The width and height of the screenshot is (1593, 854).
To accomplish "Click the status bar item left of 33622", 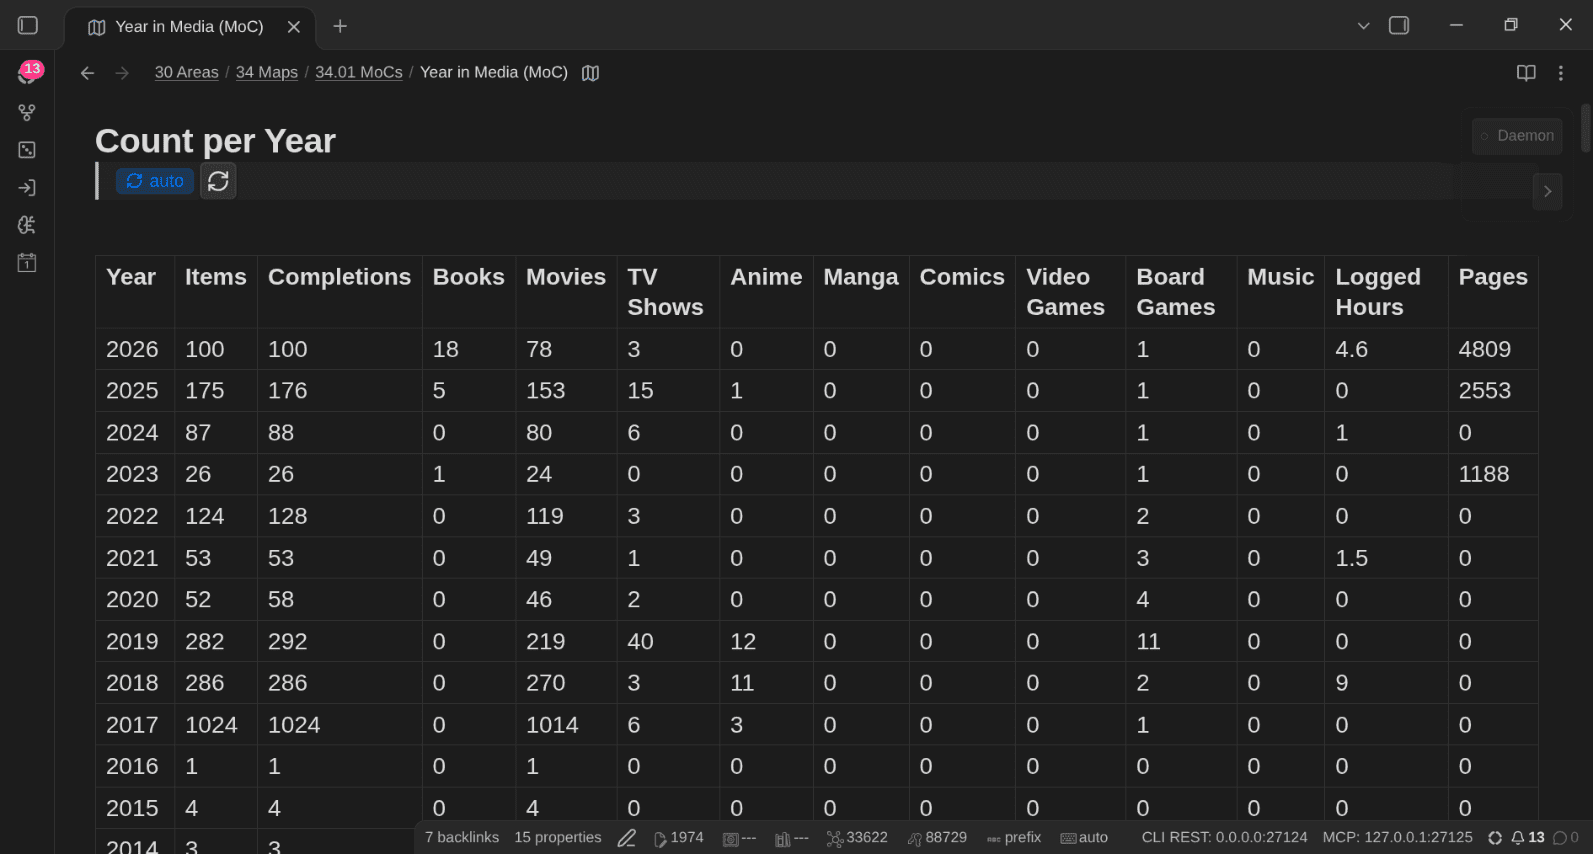I will click(791, 838).
